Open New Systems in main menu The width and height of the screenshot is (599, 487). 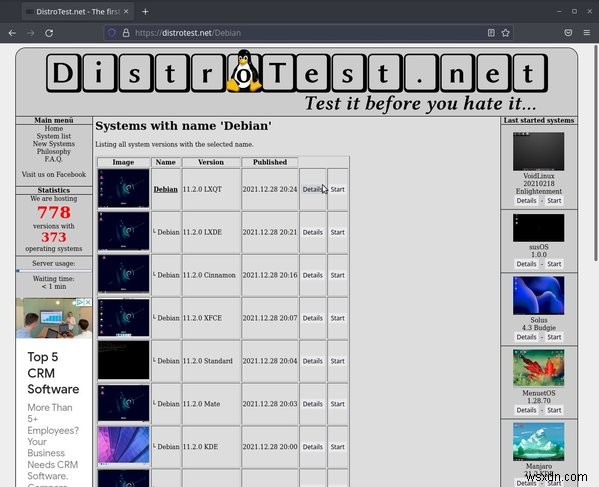(x=53, y=144)
